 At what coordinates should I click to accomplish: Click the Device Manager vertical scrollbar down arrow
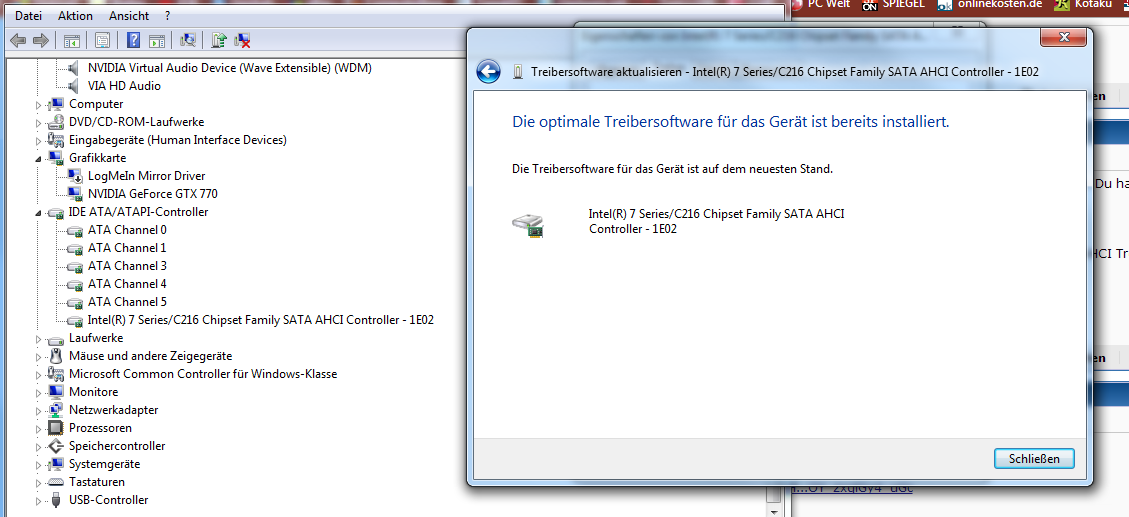(x=773, y=511)
